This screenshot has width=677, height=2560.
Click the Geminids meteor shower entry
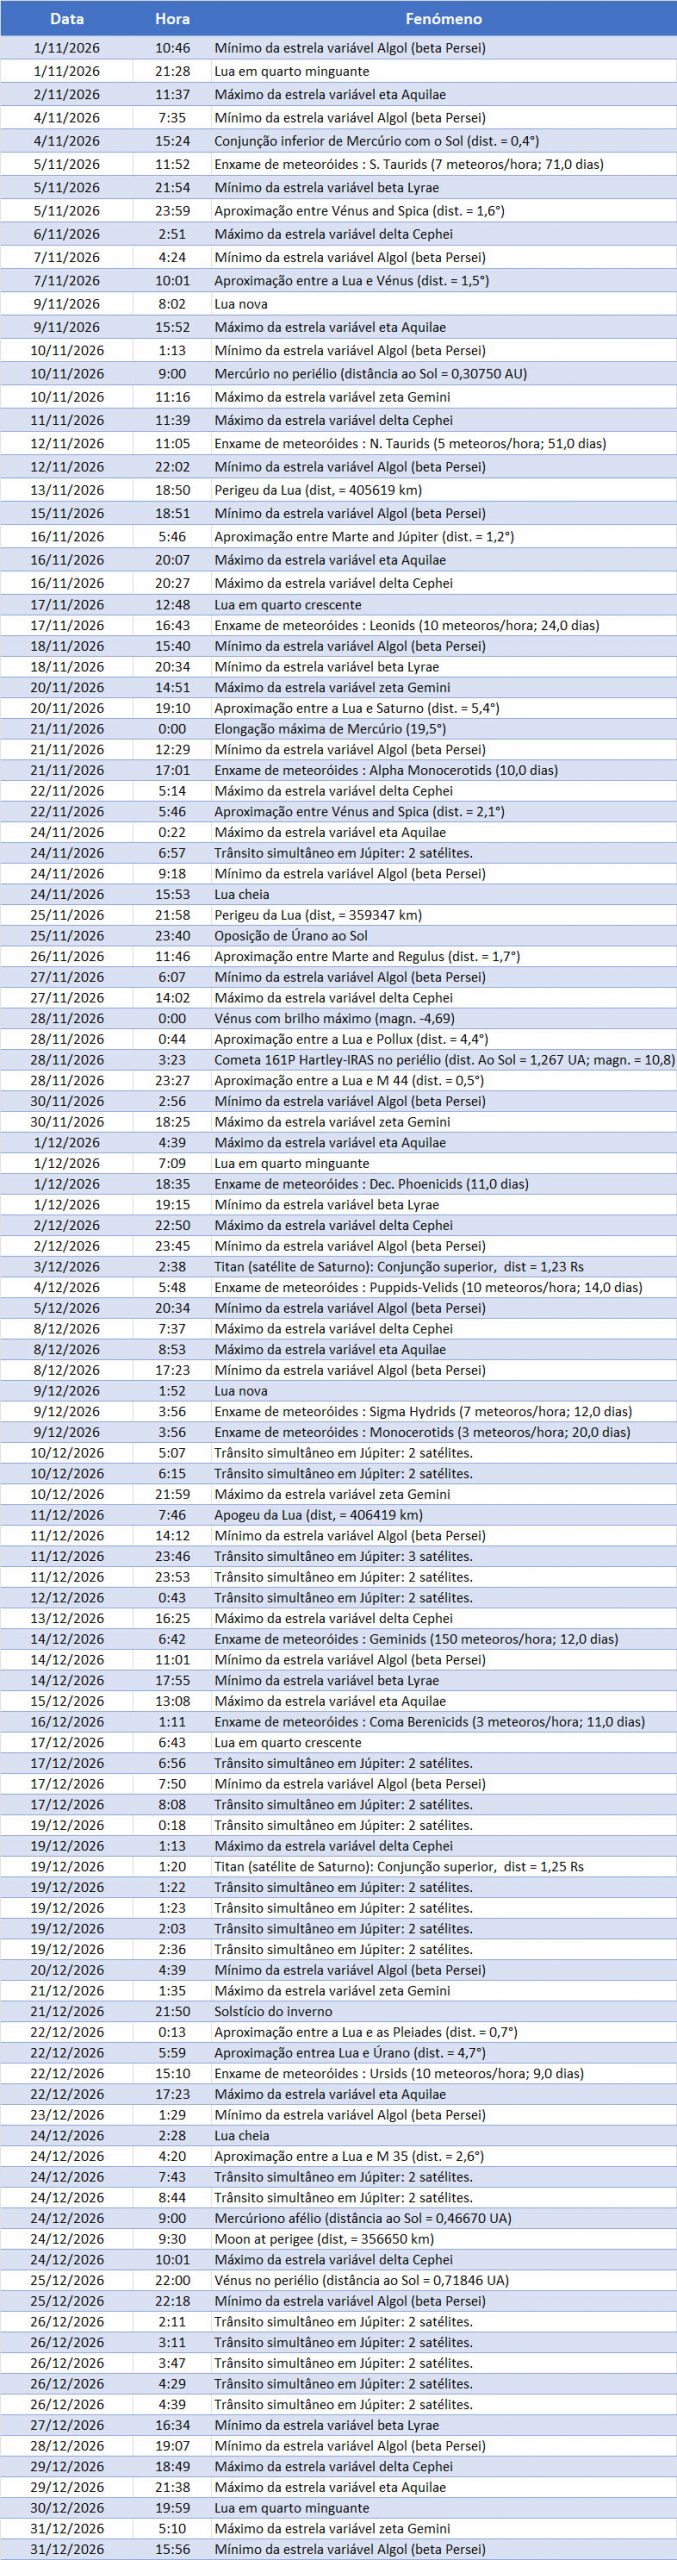(x=416, y=1639)
